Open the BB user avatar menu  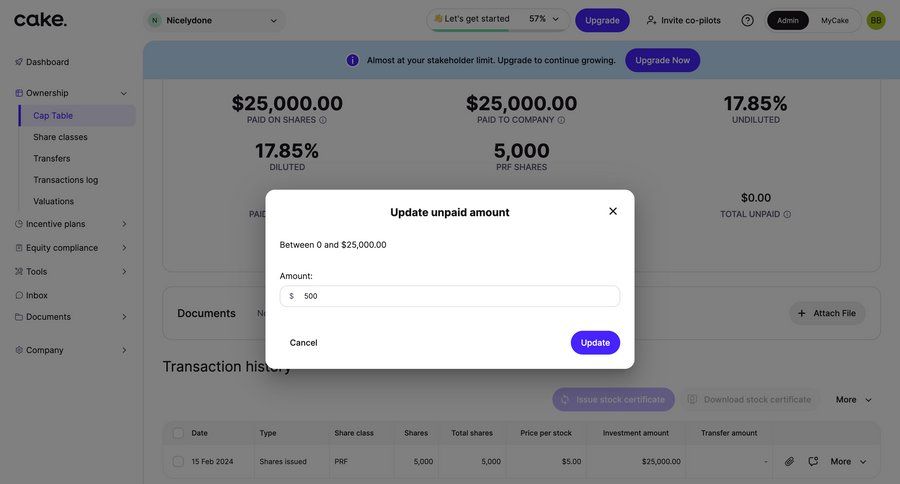876,20
